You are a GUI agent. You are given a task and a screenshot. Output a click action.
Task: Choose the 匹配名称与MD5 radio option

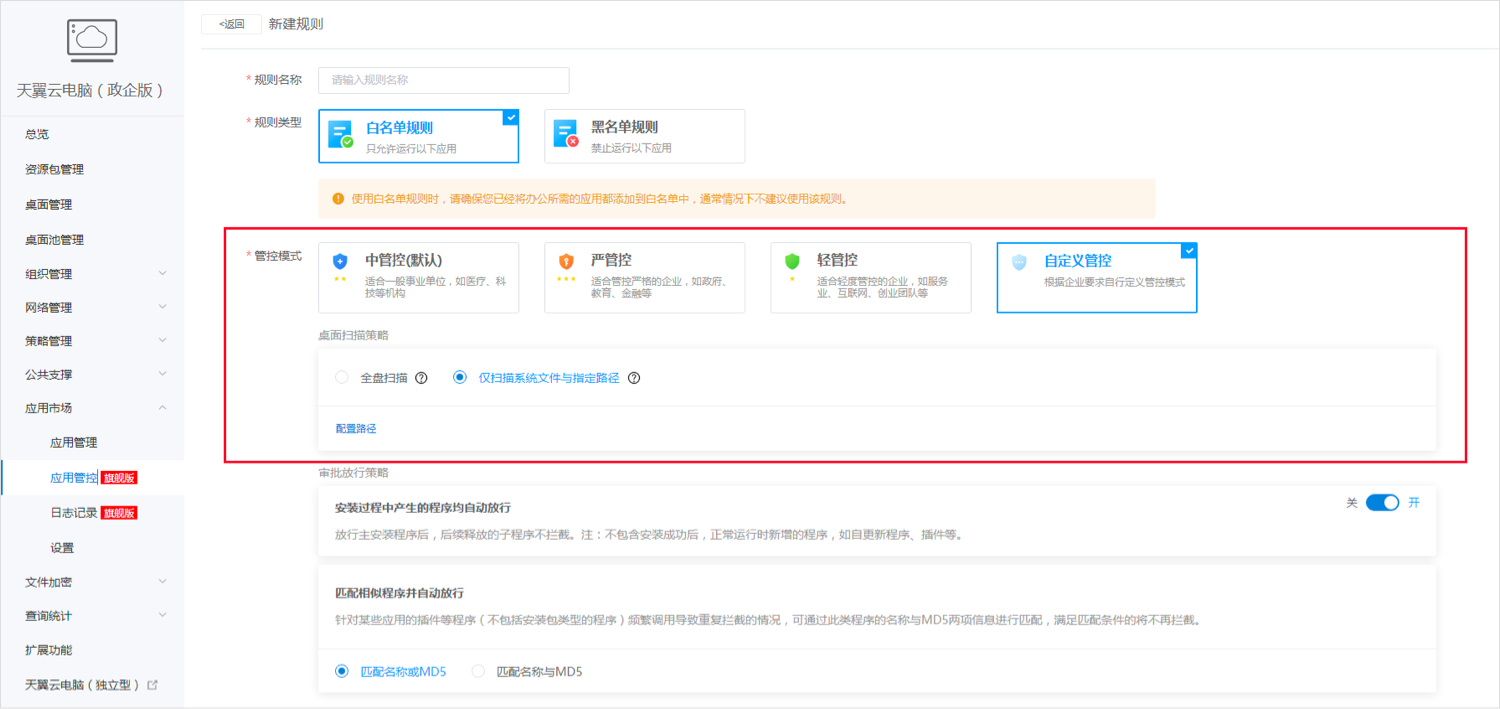coord(478,670)
